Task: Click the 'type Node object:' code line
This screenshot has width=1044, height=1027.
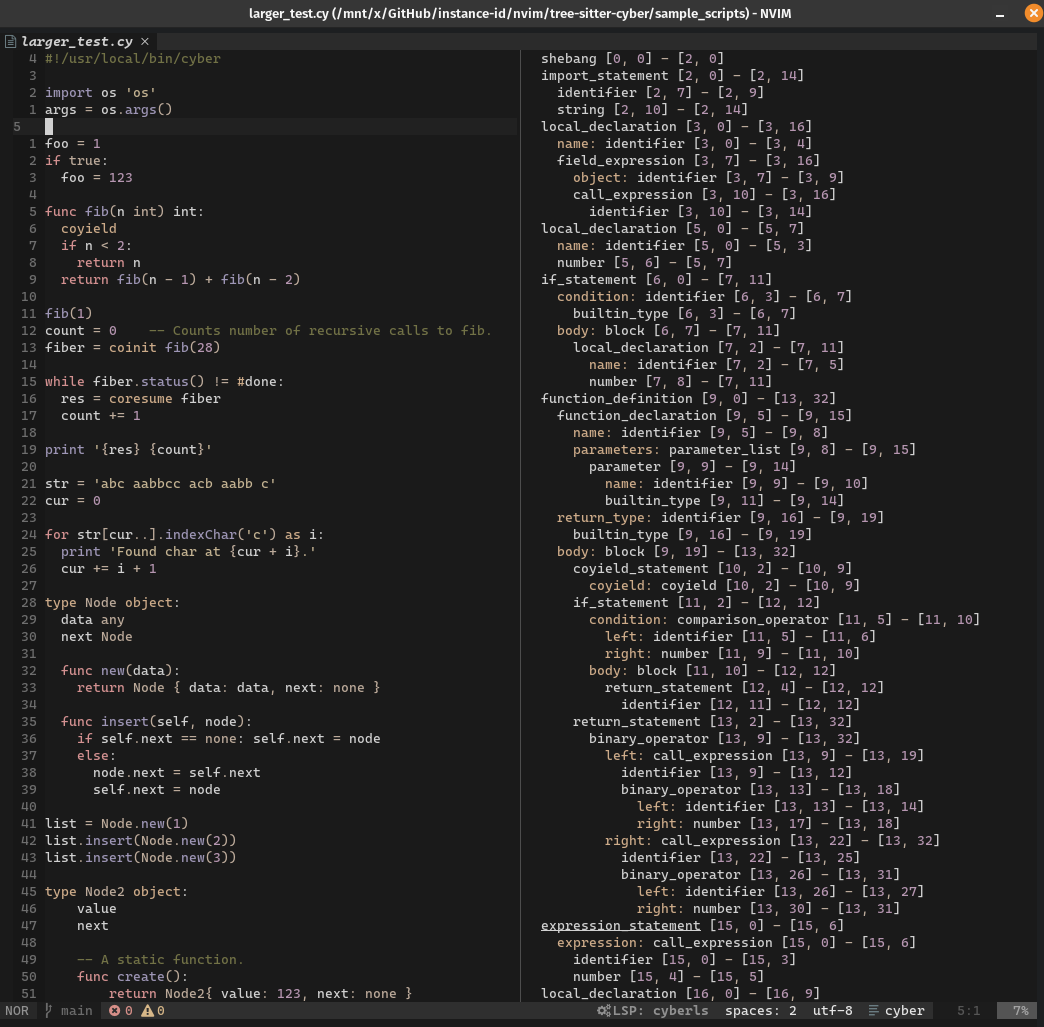Action: (112, 603)
